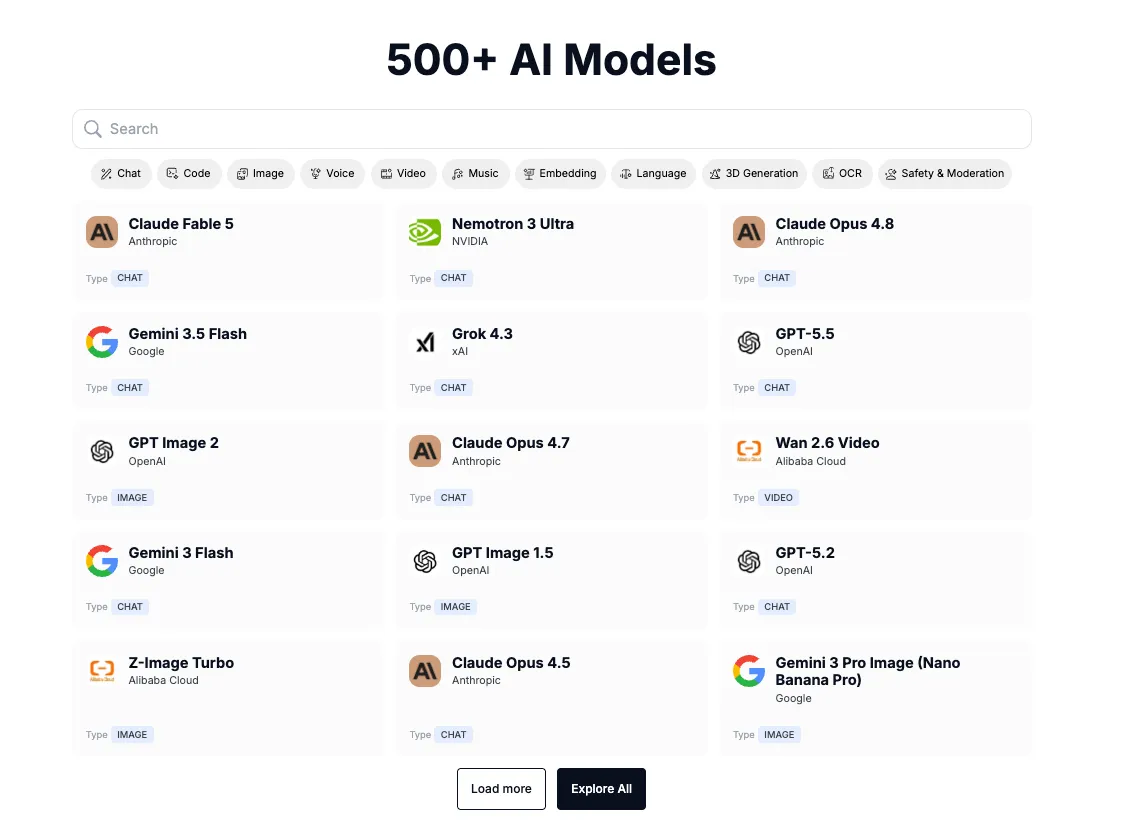Click the NVIDIA logo on Nemotron 3 Ultra

coord(425,232)
